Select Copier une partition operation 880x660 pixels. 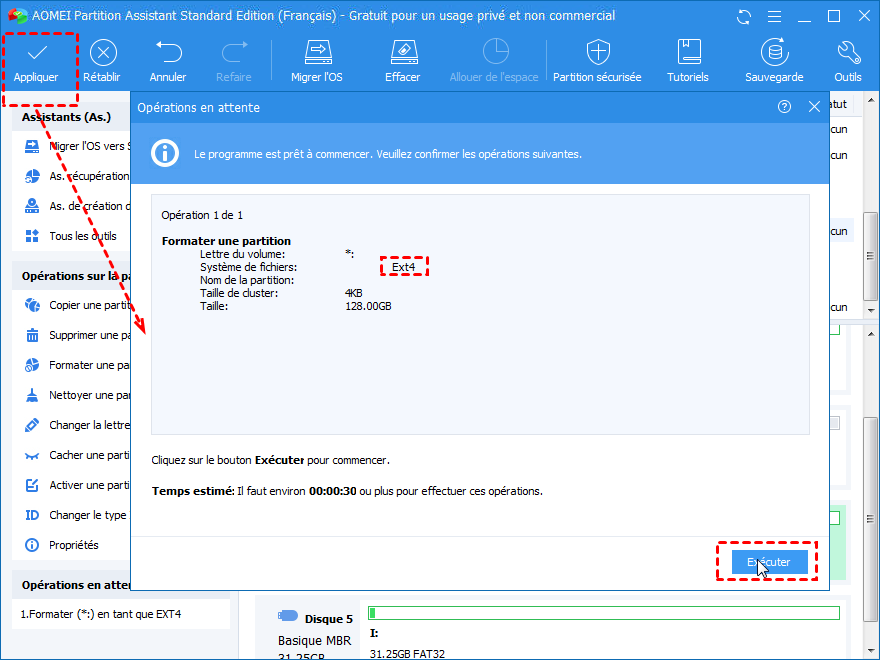pyautogui.click(x=77, y=305)
